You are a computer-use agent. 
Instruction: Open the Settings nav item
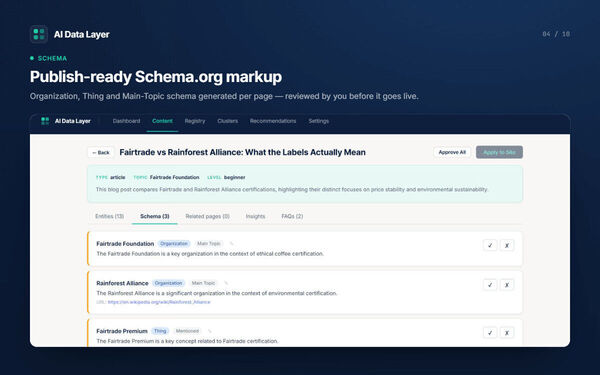(x=319, y=121)
